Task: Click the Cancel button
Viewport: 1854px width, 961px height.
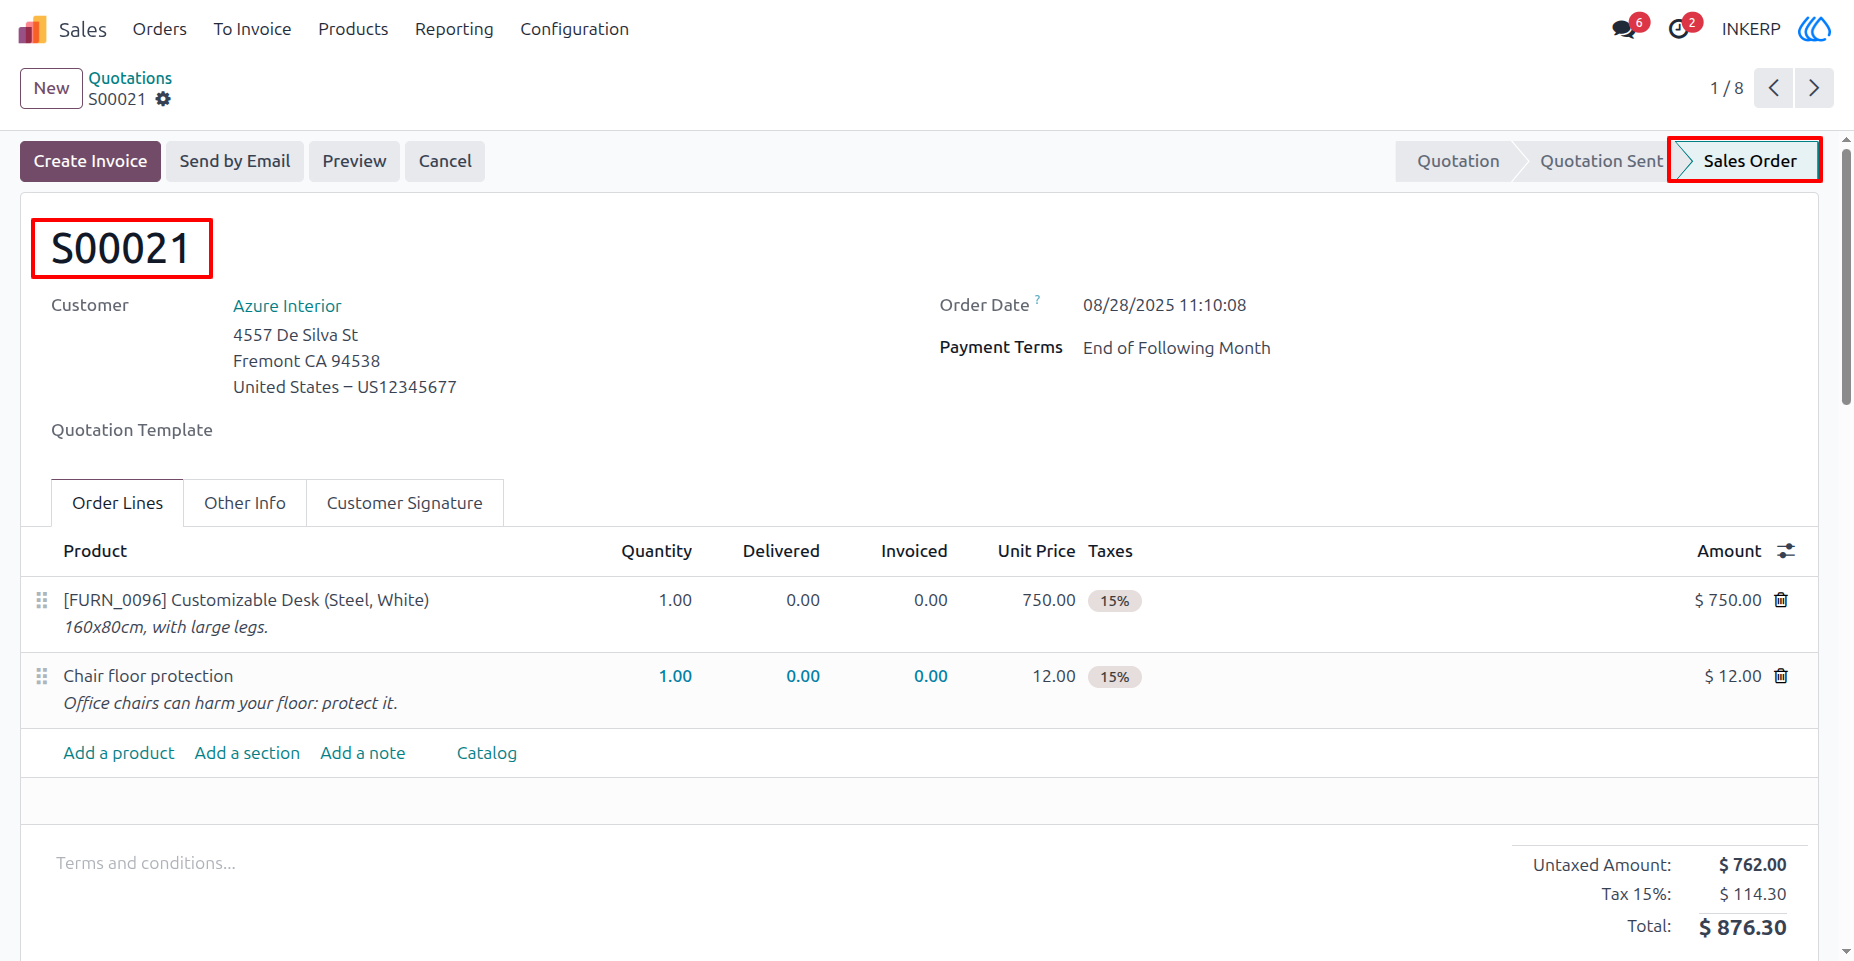Action: [x=445, y=161]
